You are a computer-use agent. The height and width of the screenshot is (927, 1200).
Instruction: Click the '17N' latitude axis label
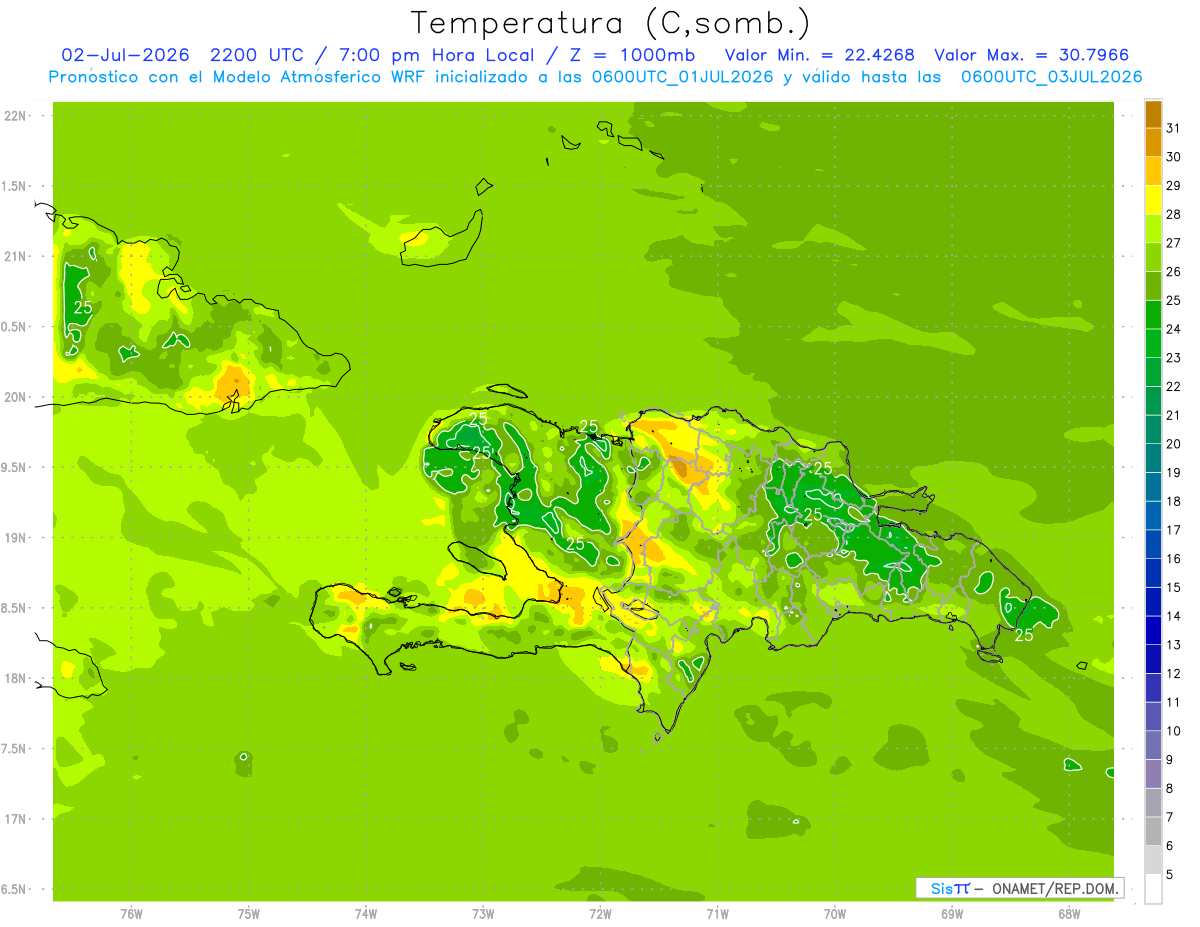[14, 819]
